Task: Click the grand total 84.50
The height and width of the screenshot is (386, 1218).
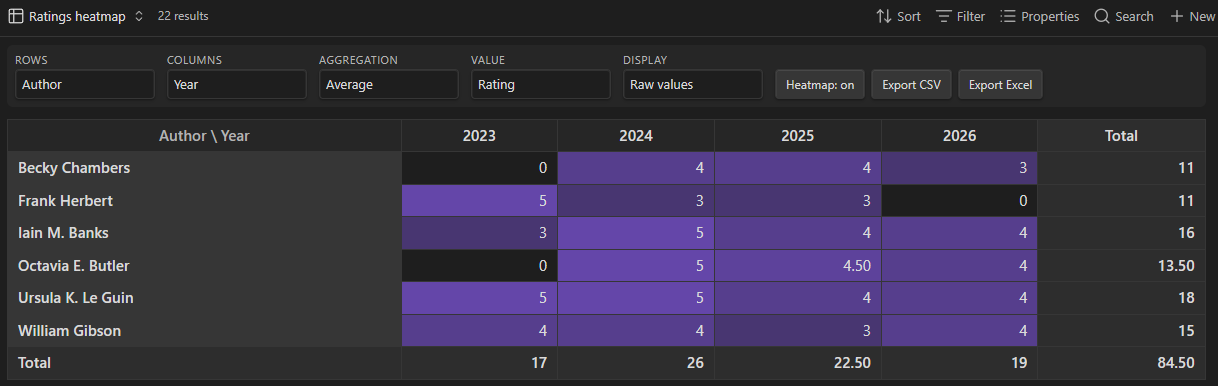Action: pos(1122,363)
